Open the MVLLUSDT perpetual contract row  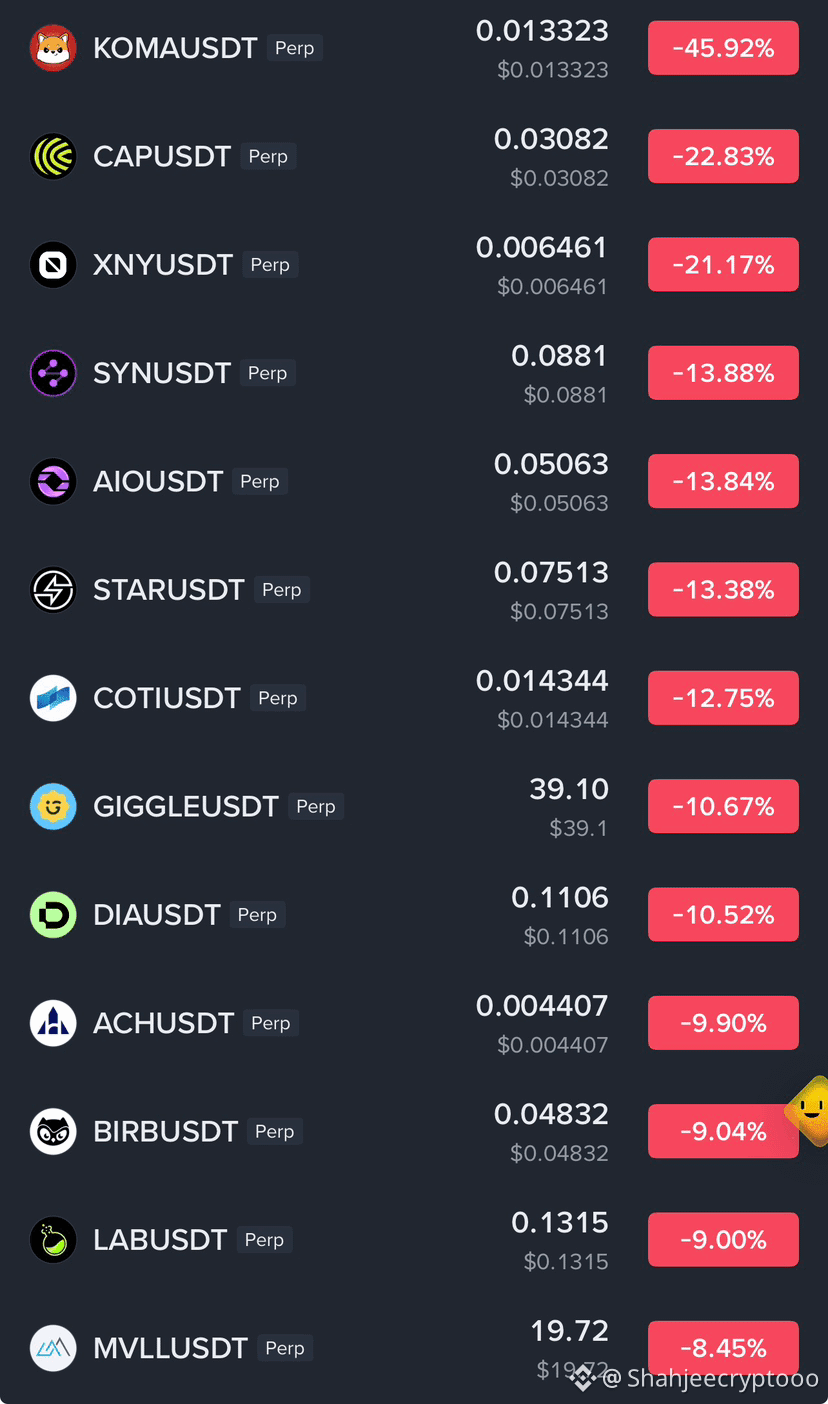pos(414,1348)
